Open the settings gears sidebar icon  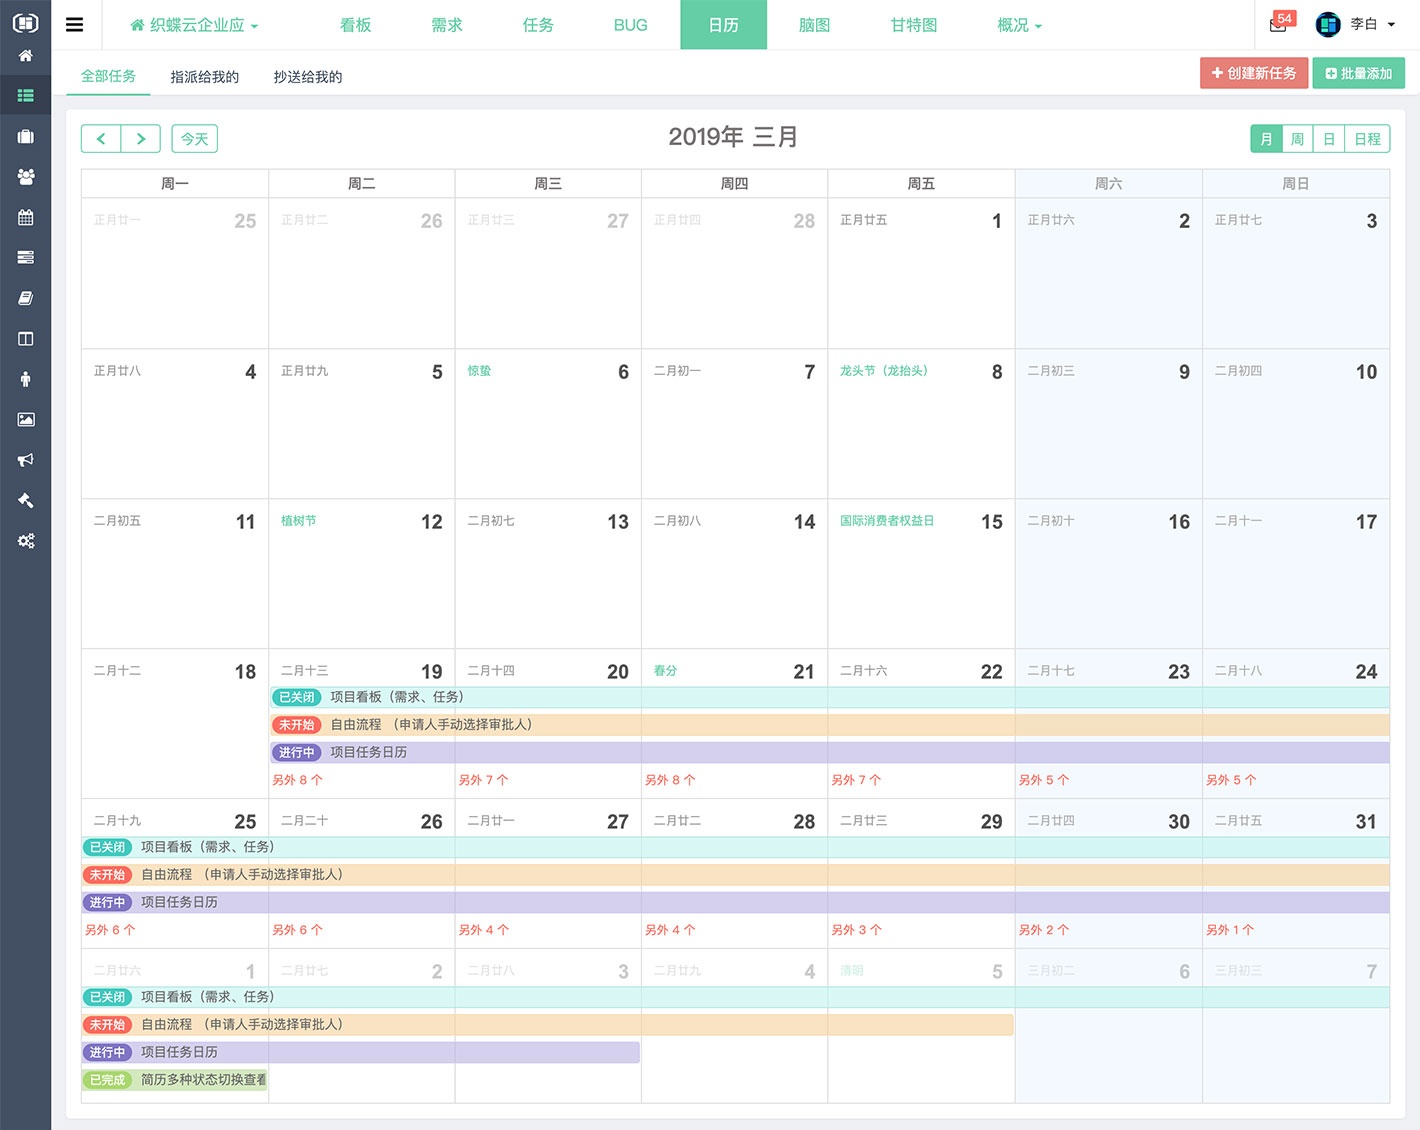coord(25,541)
